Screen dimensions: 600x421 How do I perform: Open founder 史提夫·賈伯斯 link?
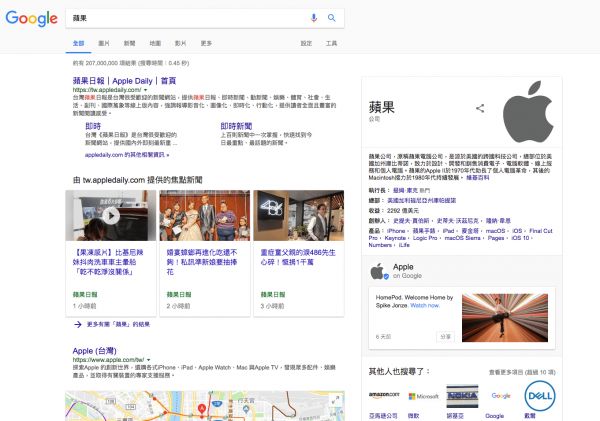(411, 220)
